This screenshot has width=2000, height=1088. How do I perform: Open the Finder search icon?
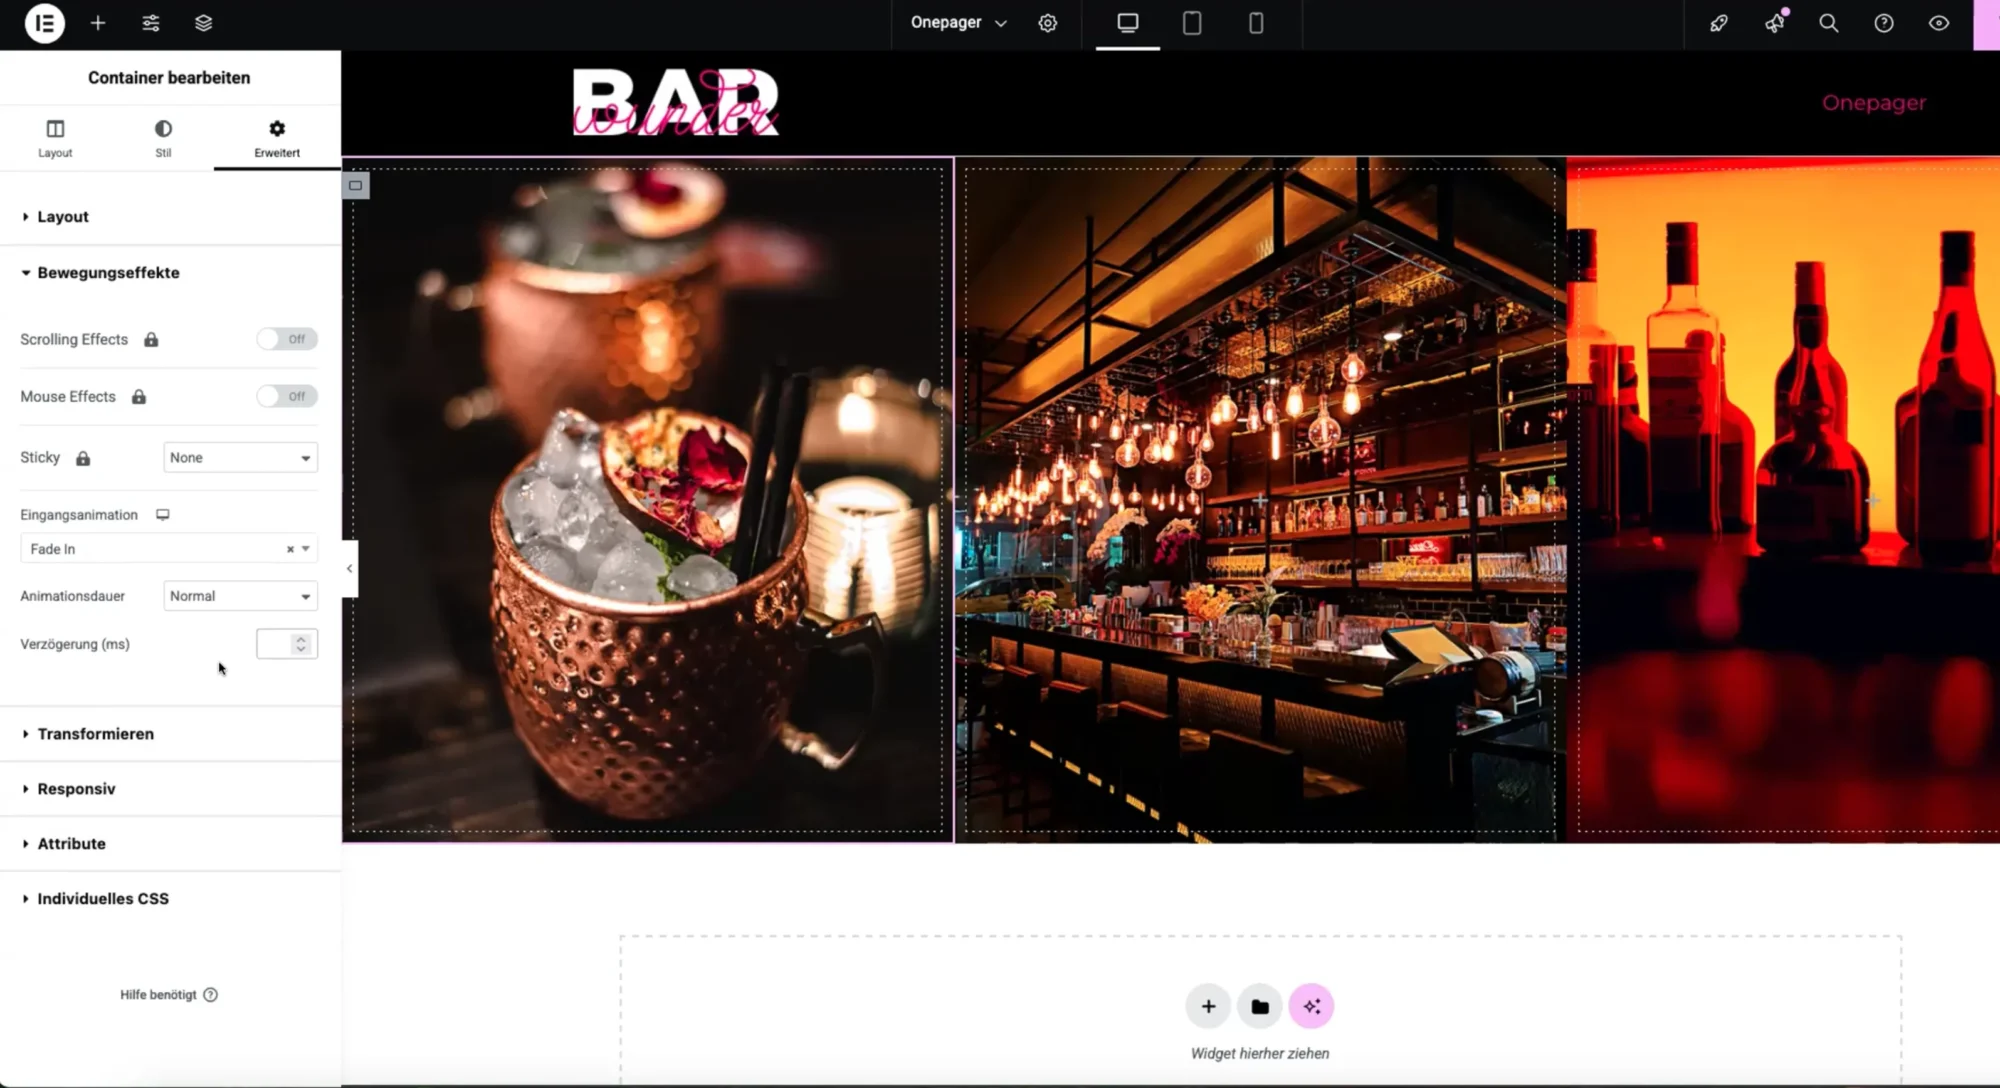1829,23
